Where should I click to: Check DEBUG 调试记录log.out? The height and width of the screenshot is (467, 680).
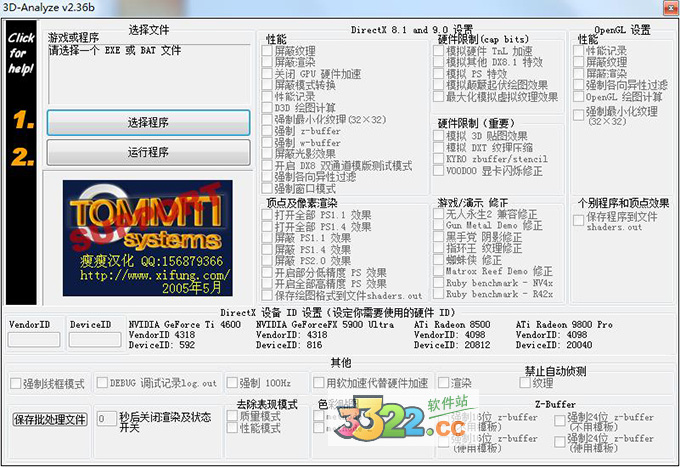(x=102, y=383)
